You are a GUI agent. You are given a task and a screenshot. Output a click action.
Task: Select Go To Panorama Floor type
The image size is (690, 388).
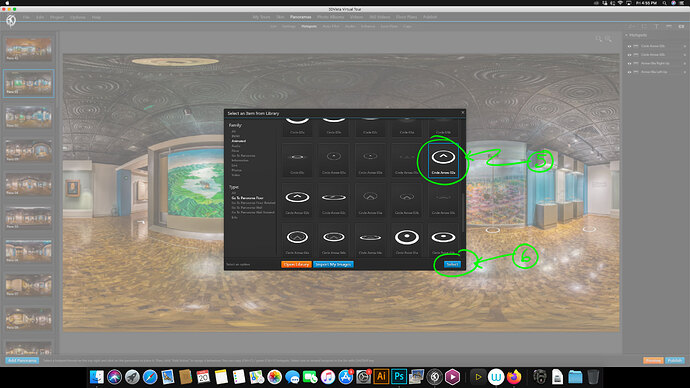247,198
